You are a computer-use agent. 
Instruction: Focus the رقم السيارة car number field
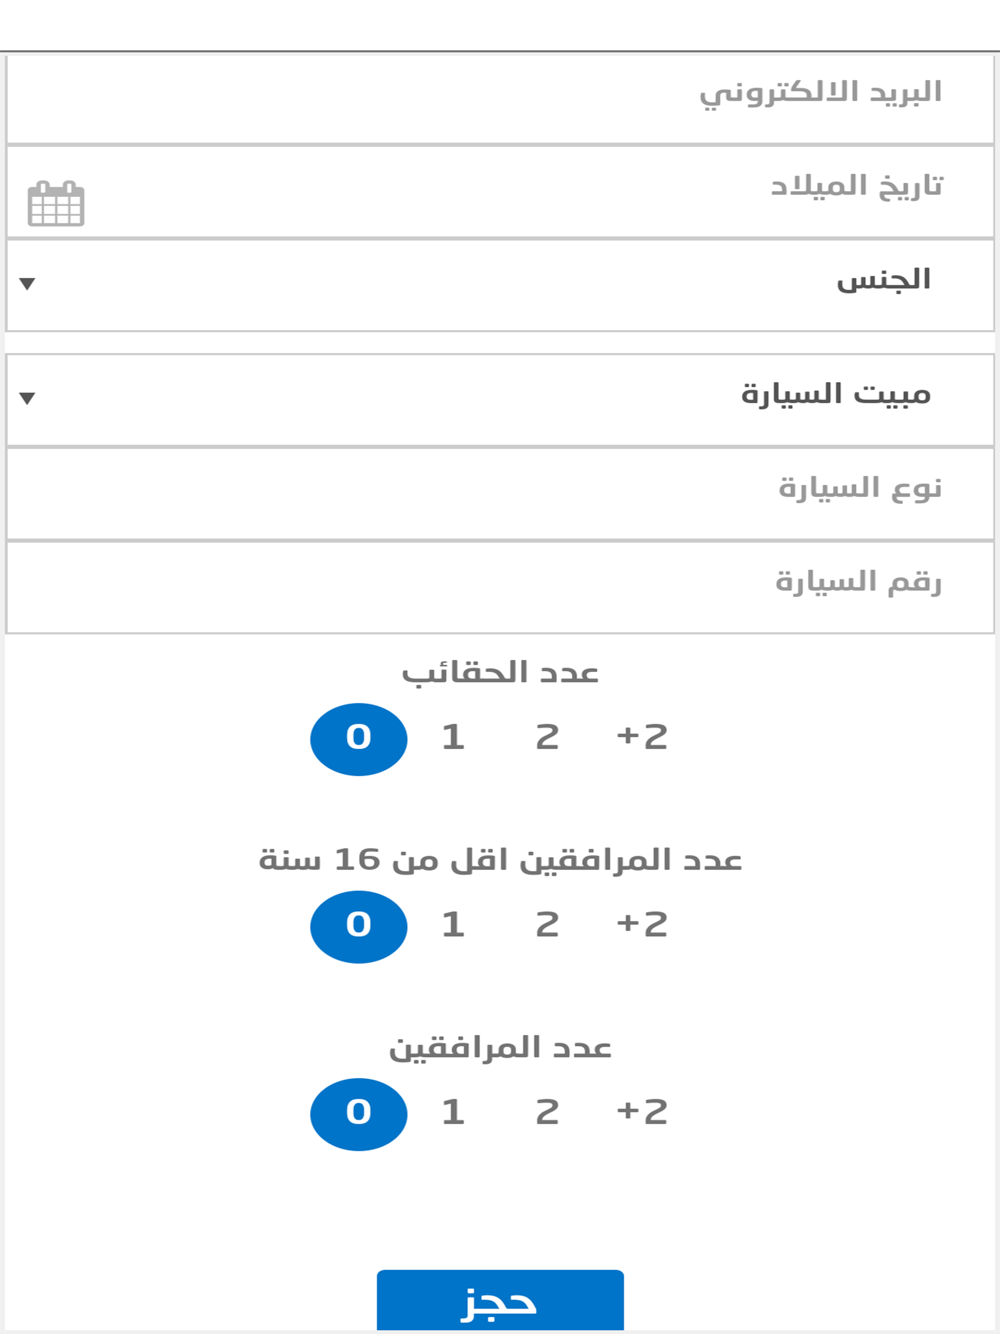[500, 588]
